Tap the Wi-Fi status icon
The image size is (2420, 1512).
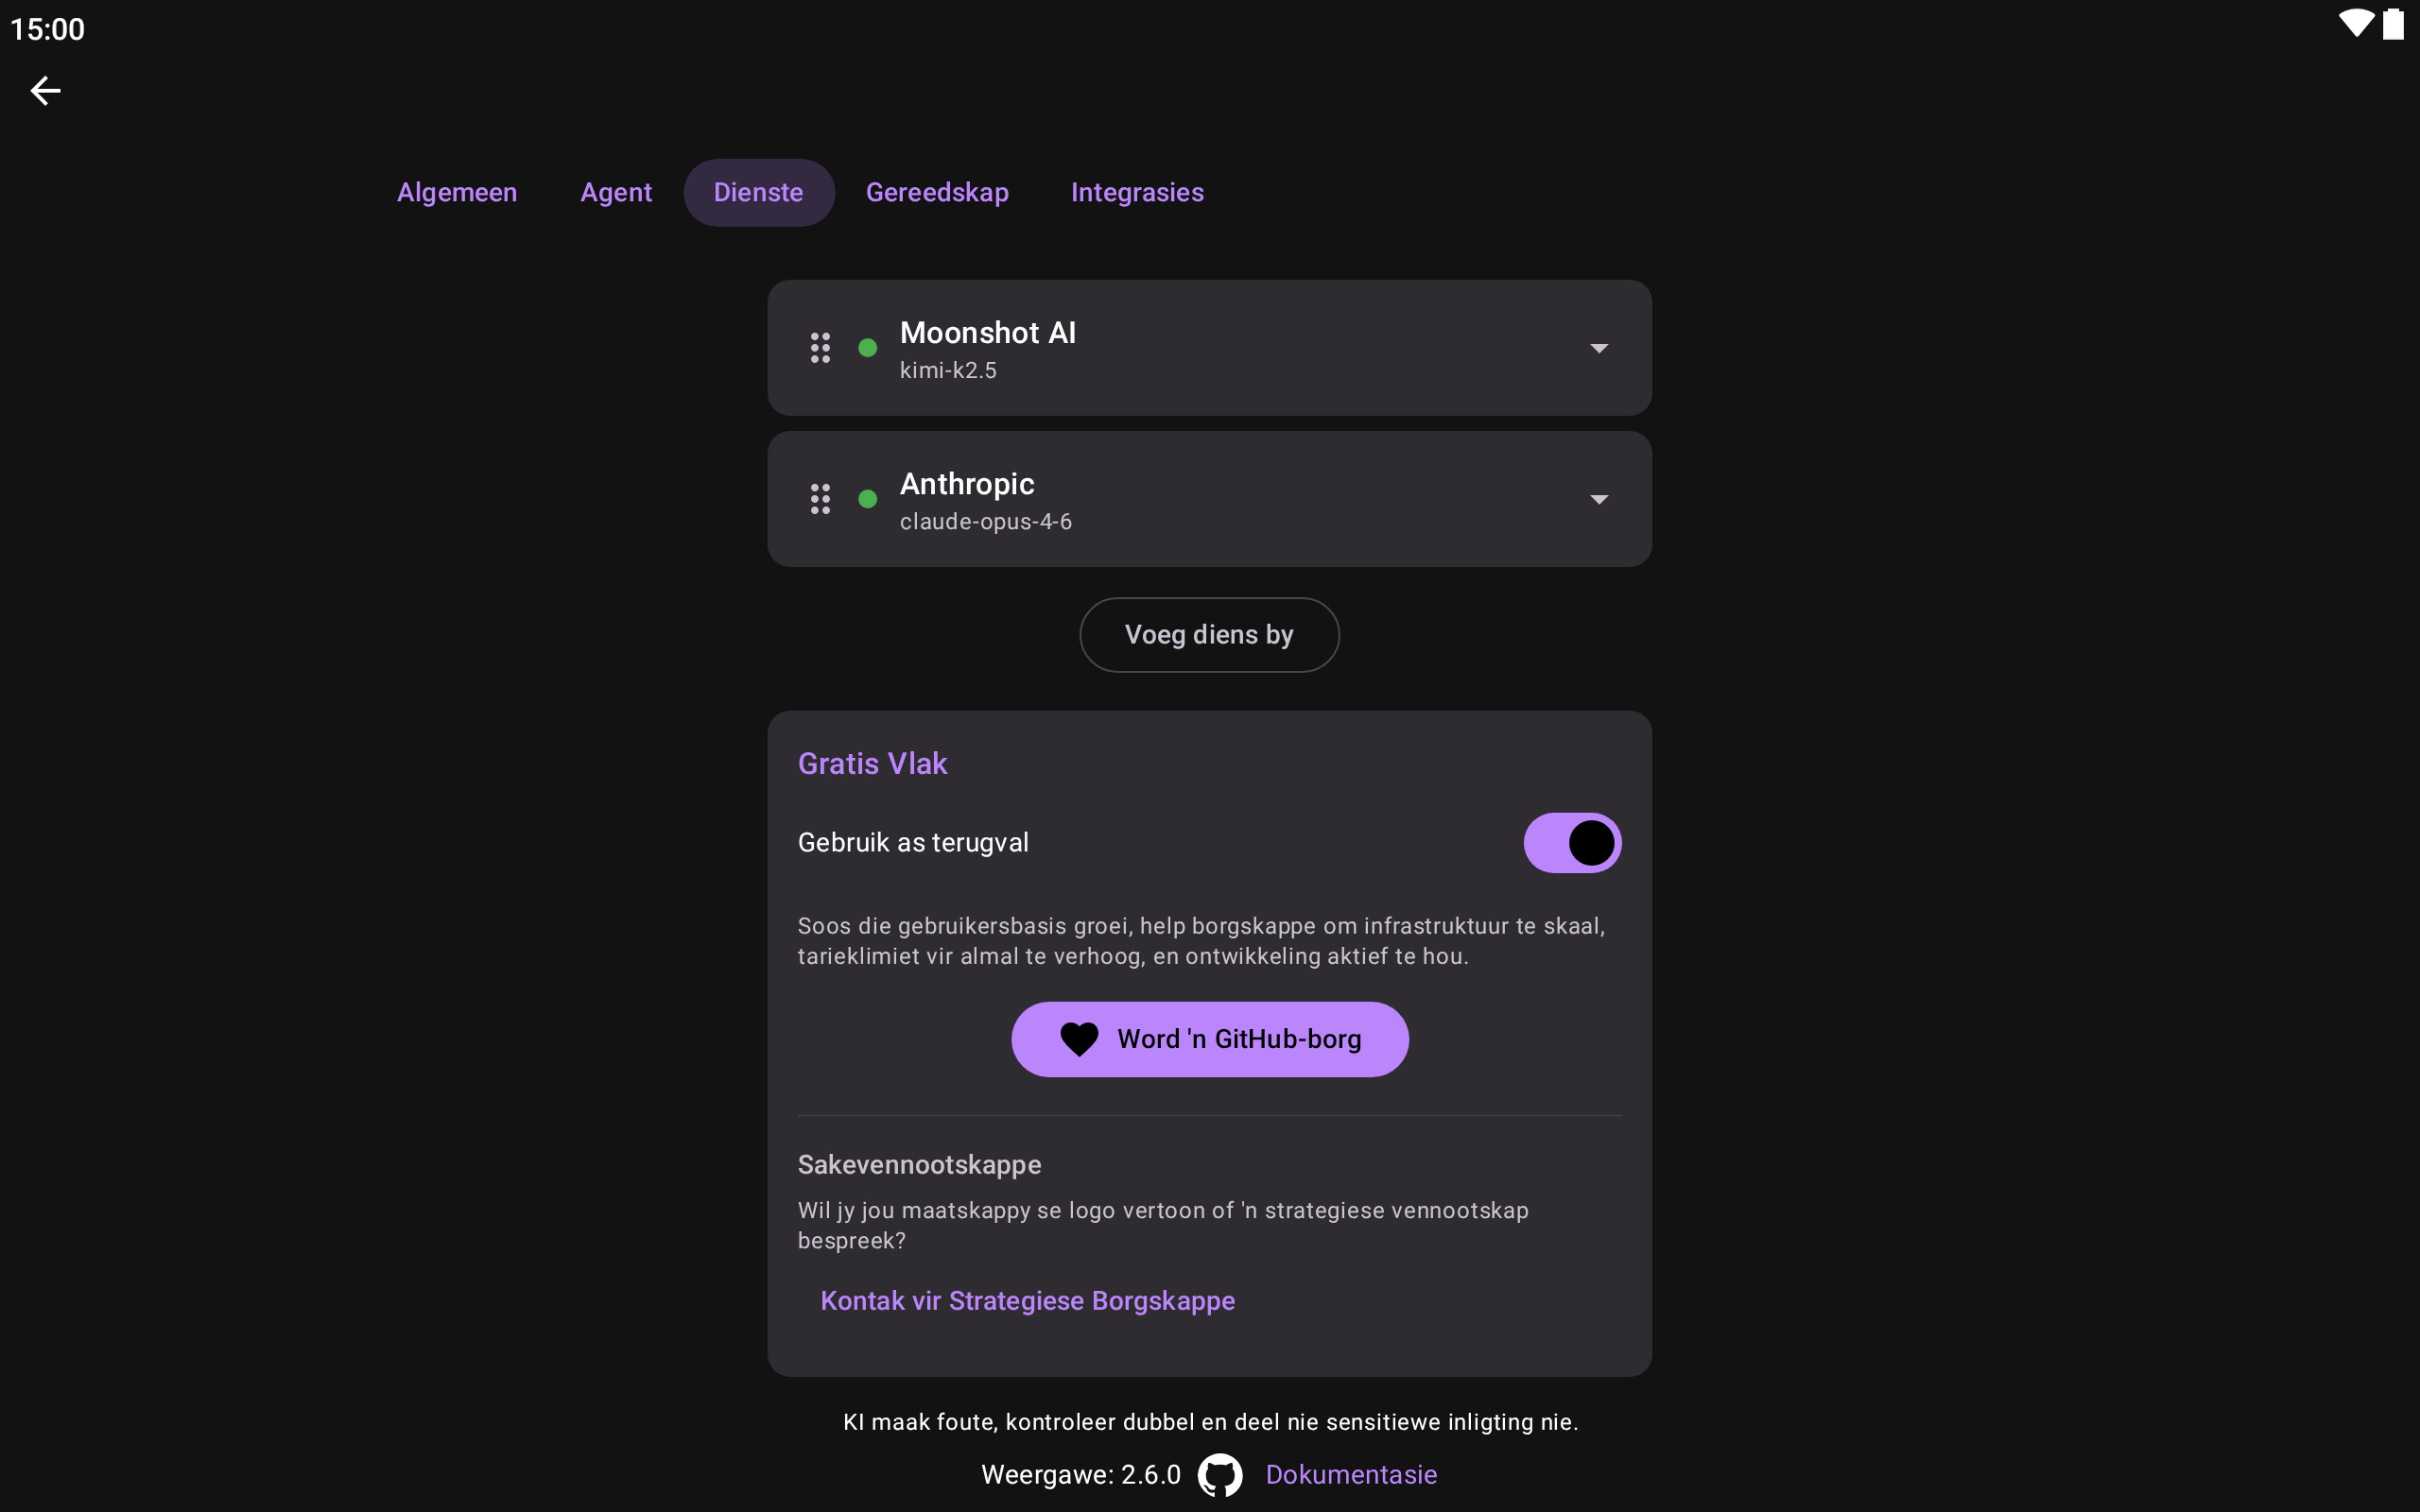click(x=2356, y=24)
